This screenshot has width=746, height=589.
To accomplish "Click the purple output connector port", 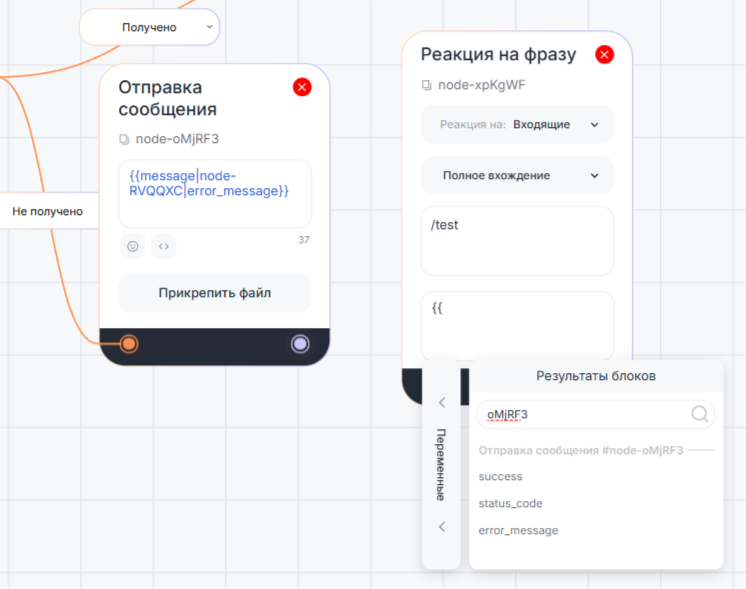I will coord(300,344).
